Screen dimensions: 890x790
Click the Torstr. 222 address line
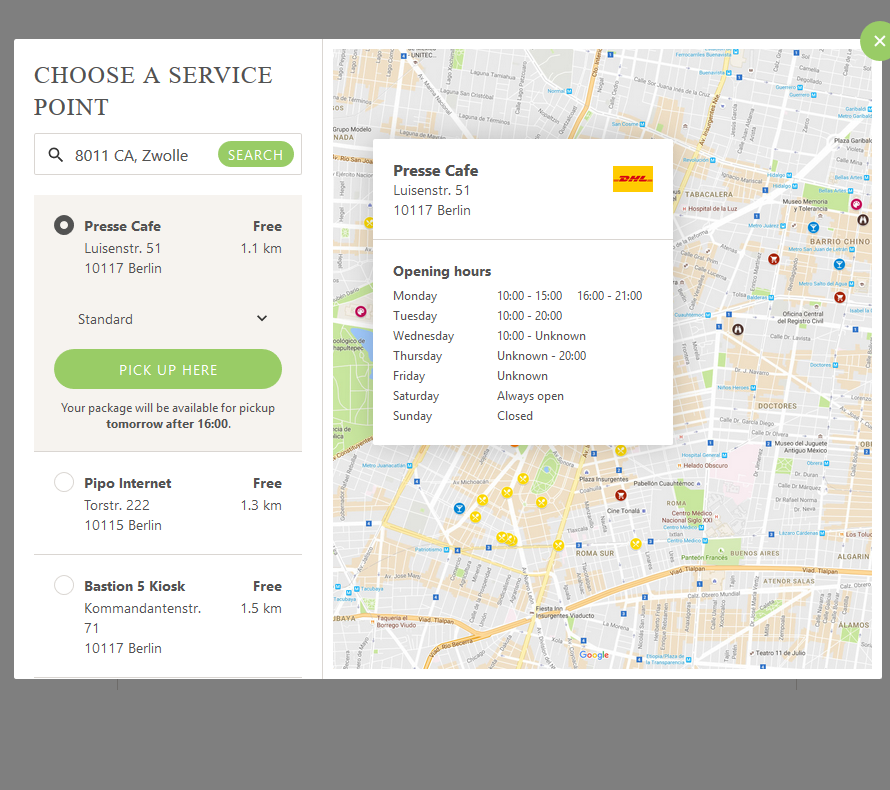(x=117, y=505)
